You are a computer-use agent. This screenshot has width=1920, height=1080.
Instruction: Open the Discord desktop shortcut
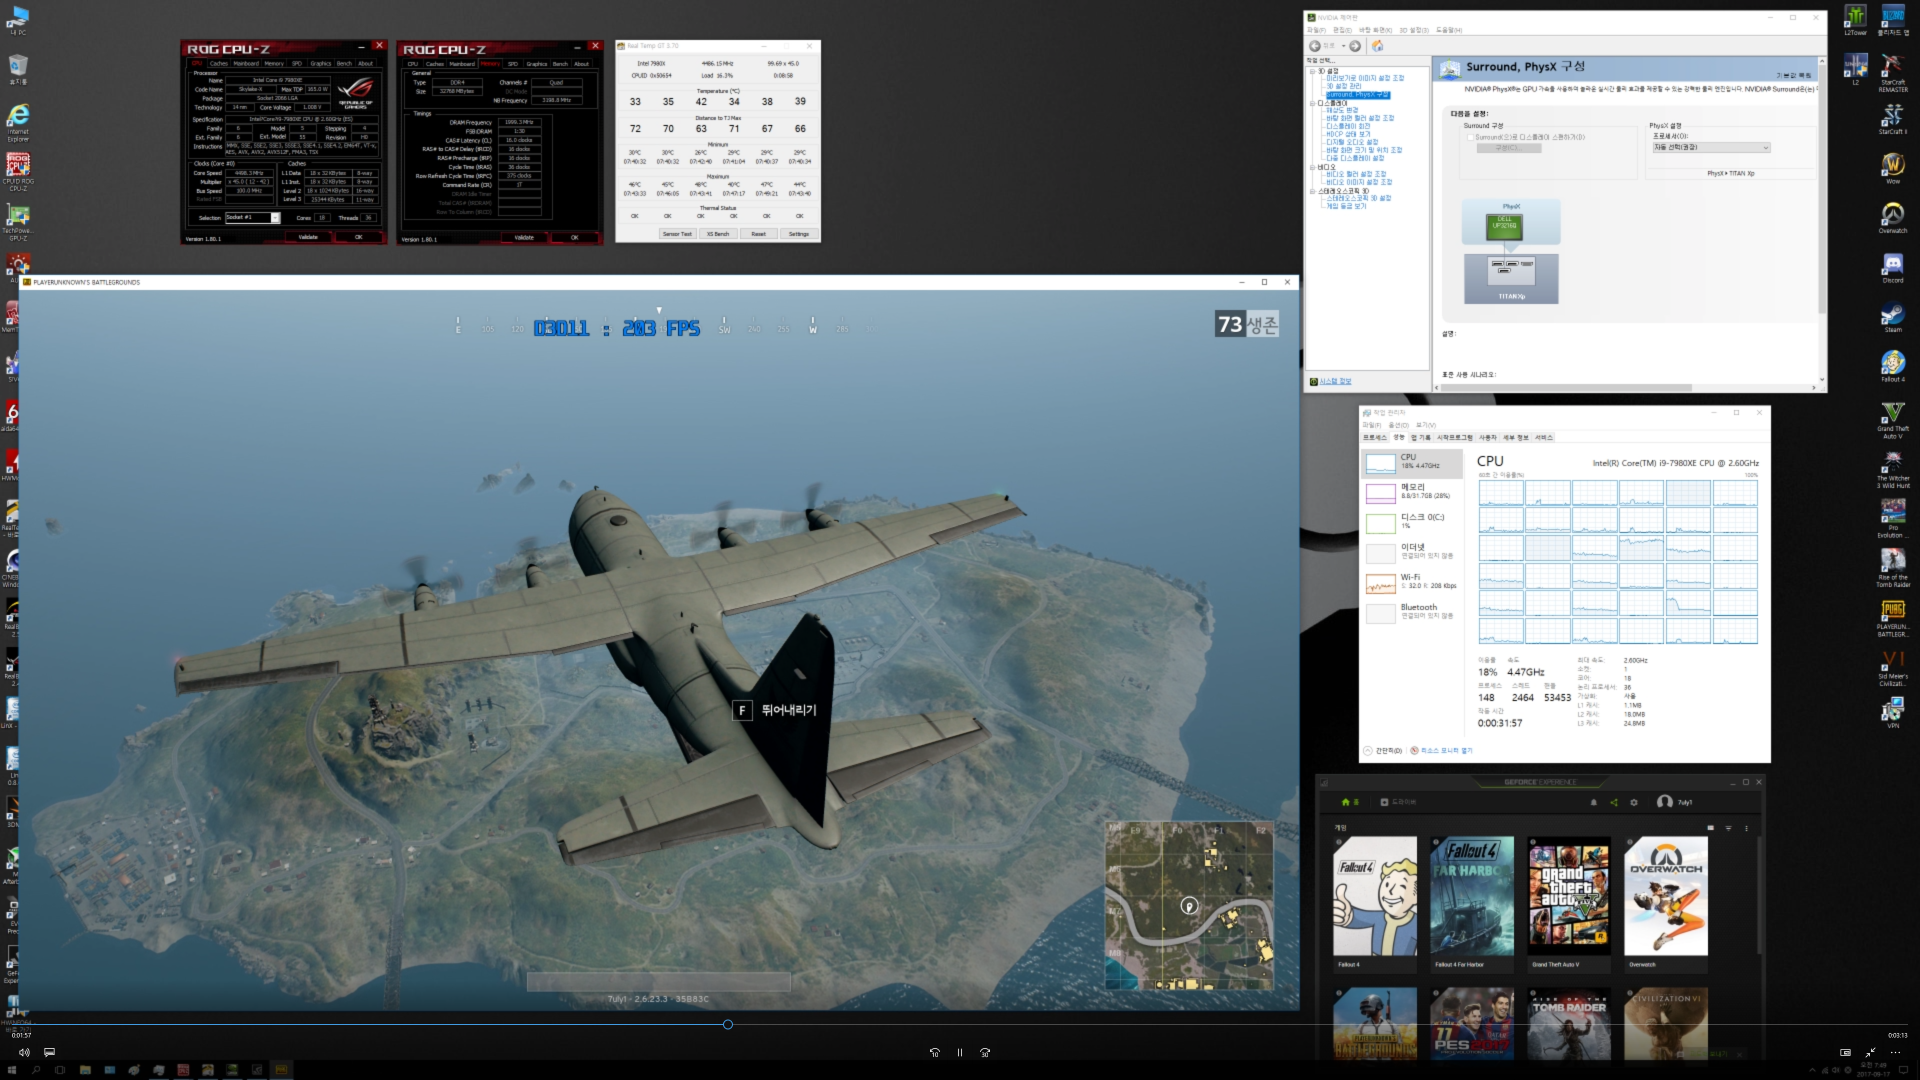(x=1892, y=268)
